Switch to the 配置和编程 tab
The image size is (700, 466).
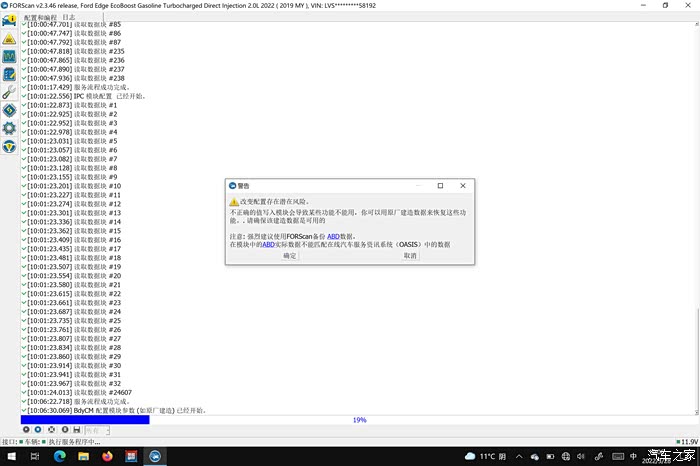tap(40, 17)
